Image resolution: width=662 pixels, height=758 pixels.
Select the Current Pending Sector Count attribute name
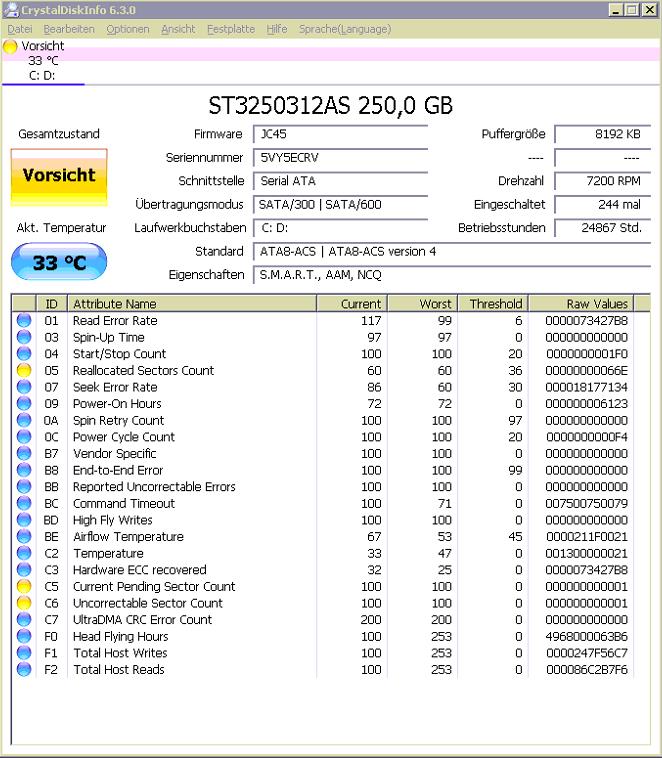pos(154,586)
